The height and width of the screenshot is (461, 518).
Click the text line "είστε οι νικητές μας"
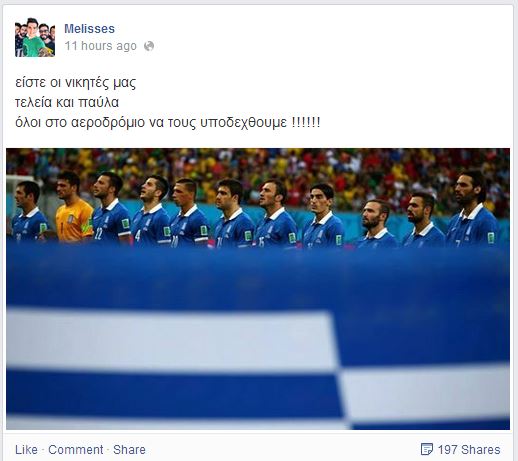click(x=76, y=83)
